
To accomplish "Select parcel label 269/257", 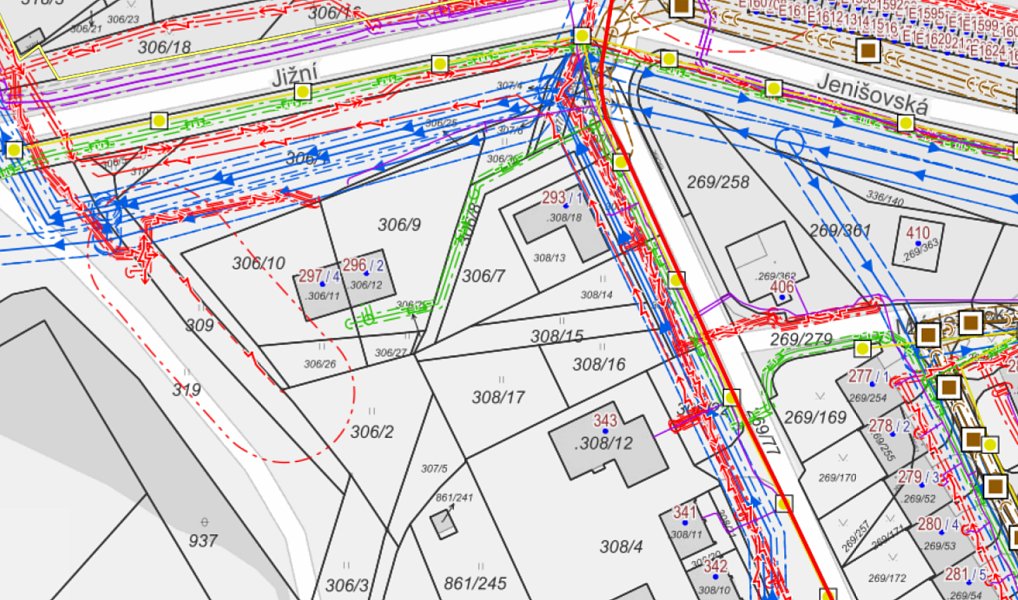I will (x=857, y=536).
